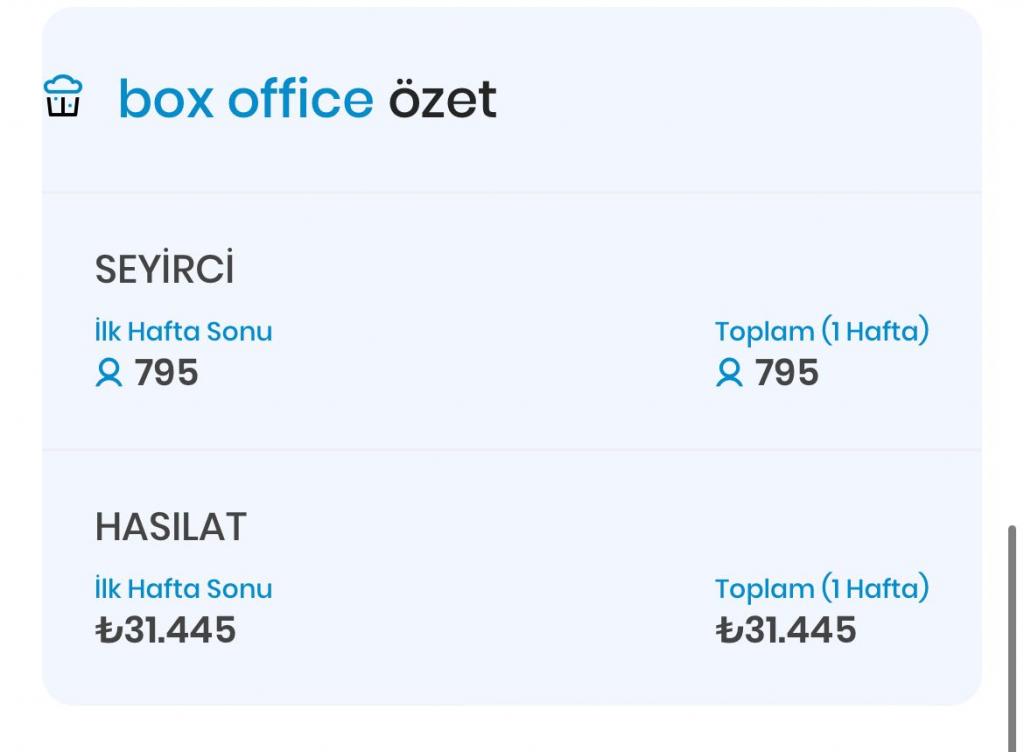
Task: Open "İlk Hafta Sonu" under HASILAT
Action: (x=183, y=588)
